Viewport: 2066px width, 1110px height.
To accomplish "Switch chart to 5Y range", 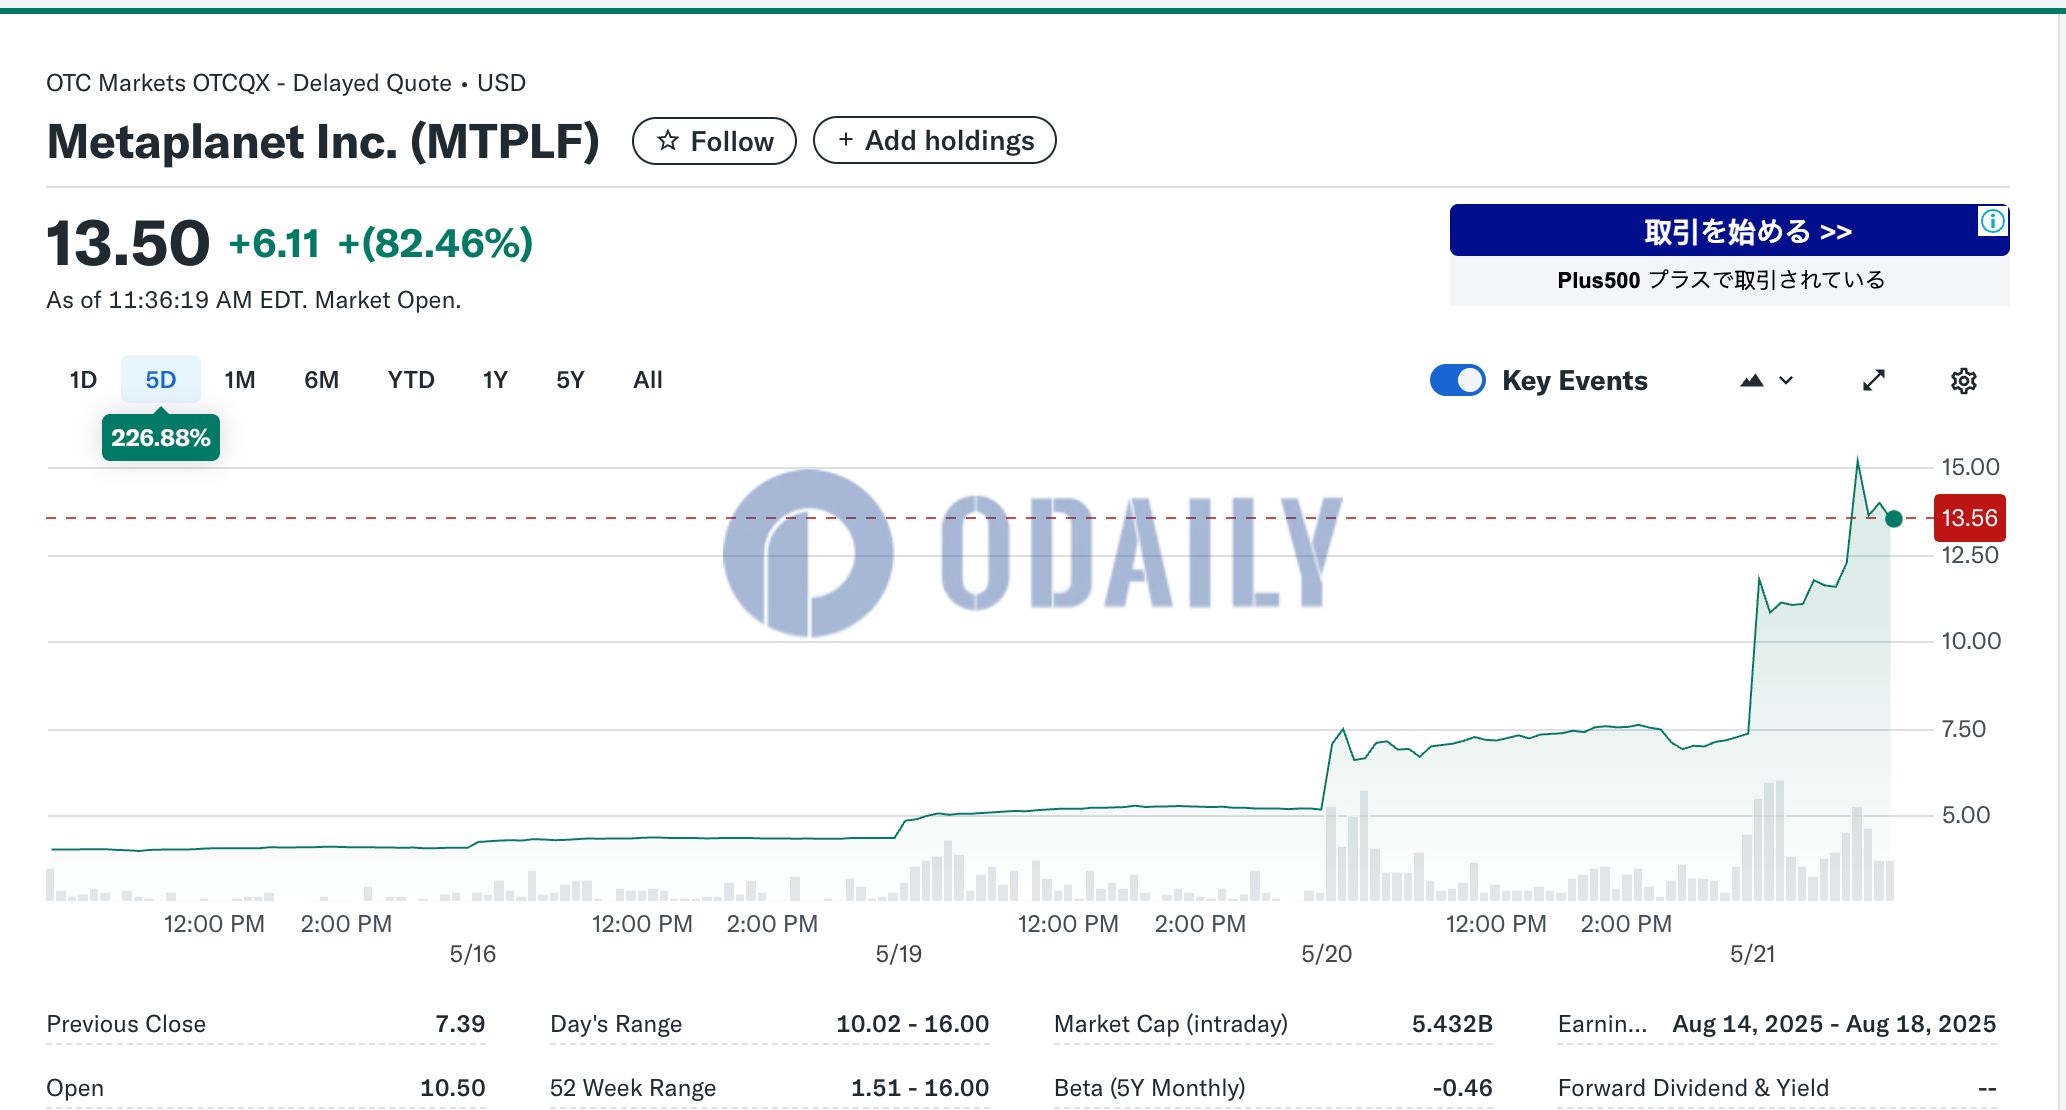I will (x=570, y=380).
